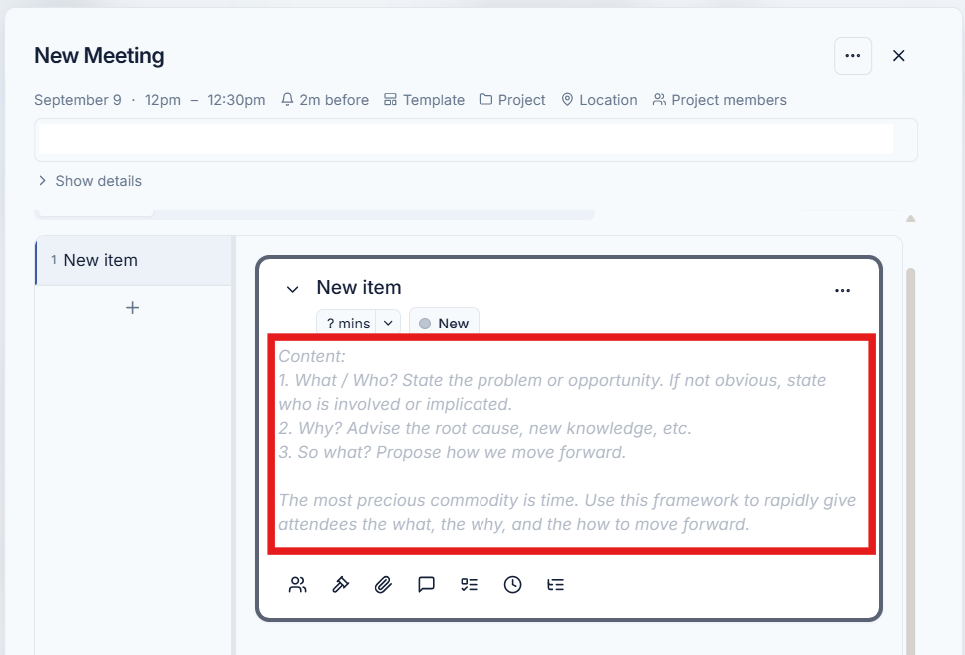
Task: Attach a file using the paperclip icon
Action: tap(383, 584)
